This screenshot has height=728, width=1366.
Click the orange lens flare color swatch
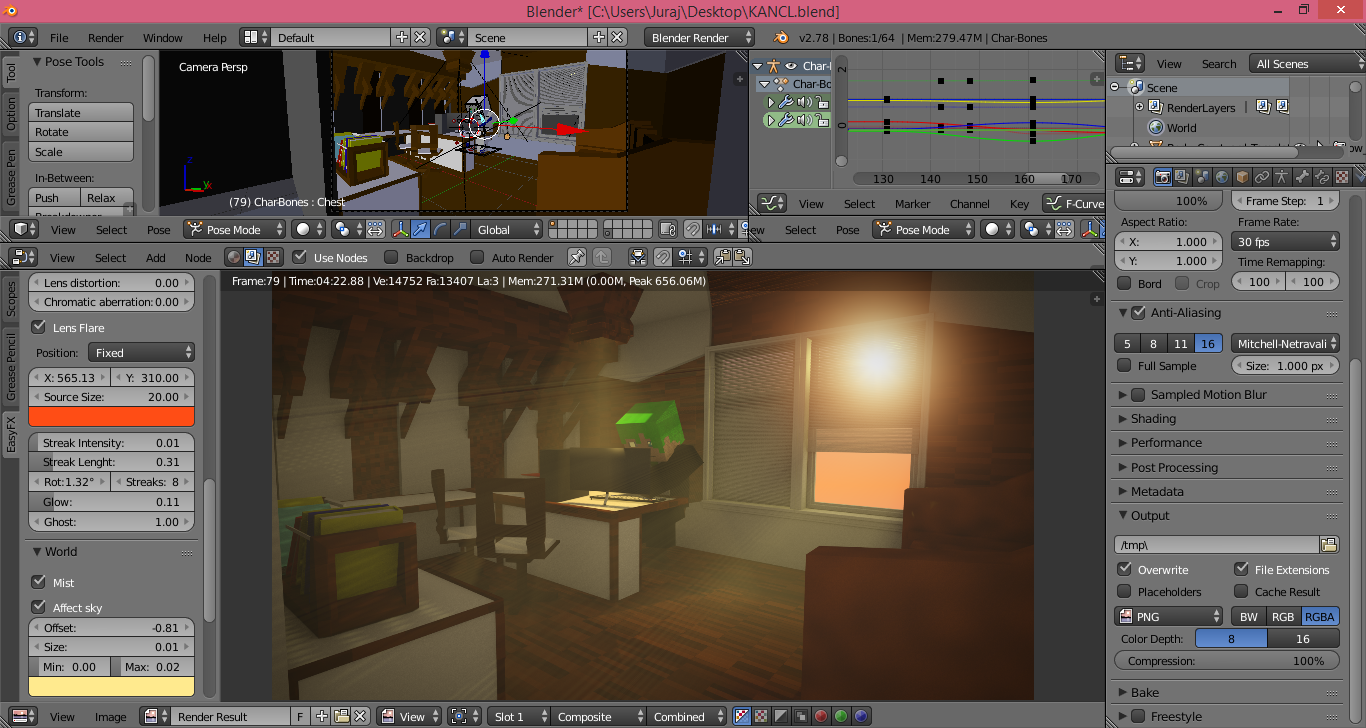click(x=111, y=417)
